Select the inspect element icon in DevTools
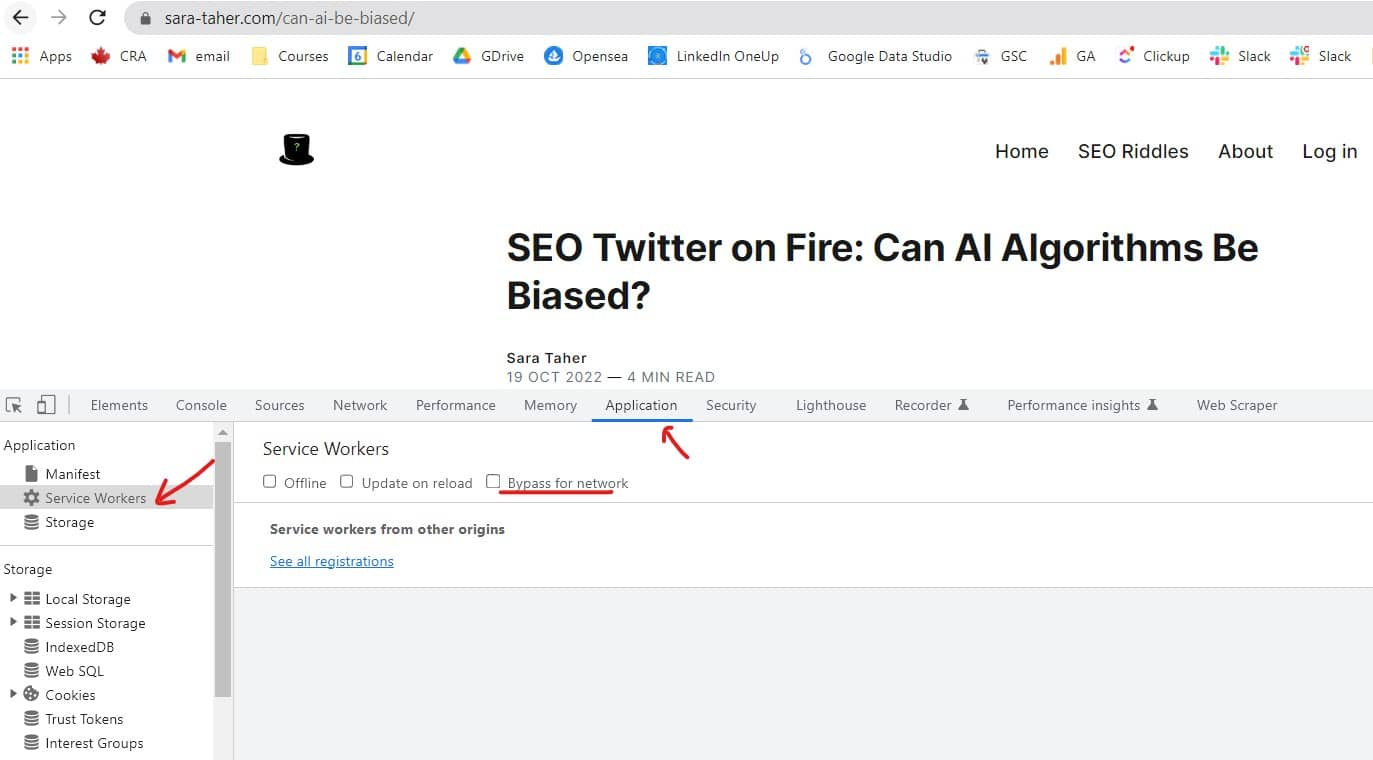Screen dimensions: 1373x760 point(14,403)
